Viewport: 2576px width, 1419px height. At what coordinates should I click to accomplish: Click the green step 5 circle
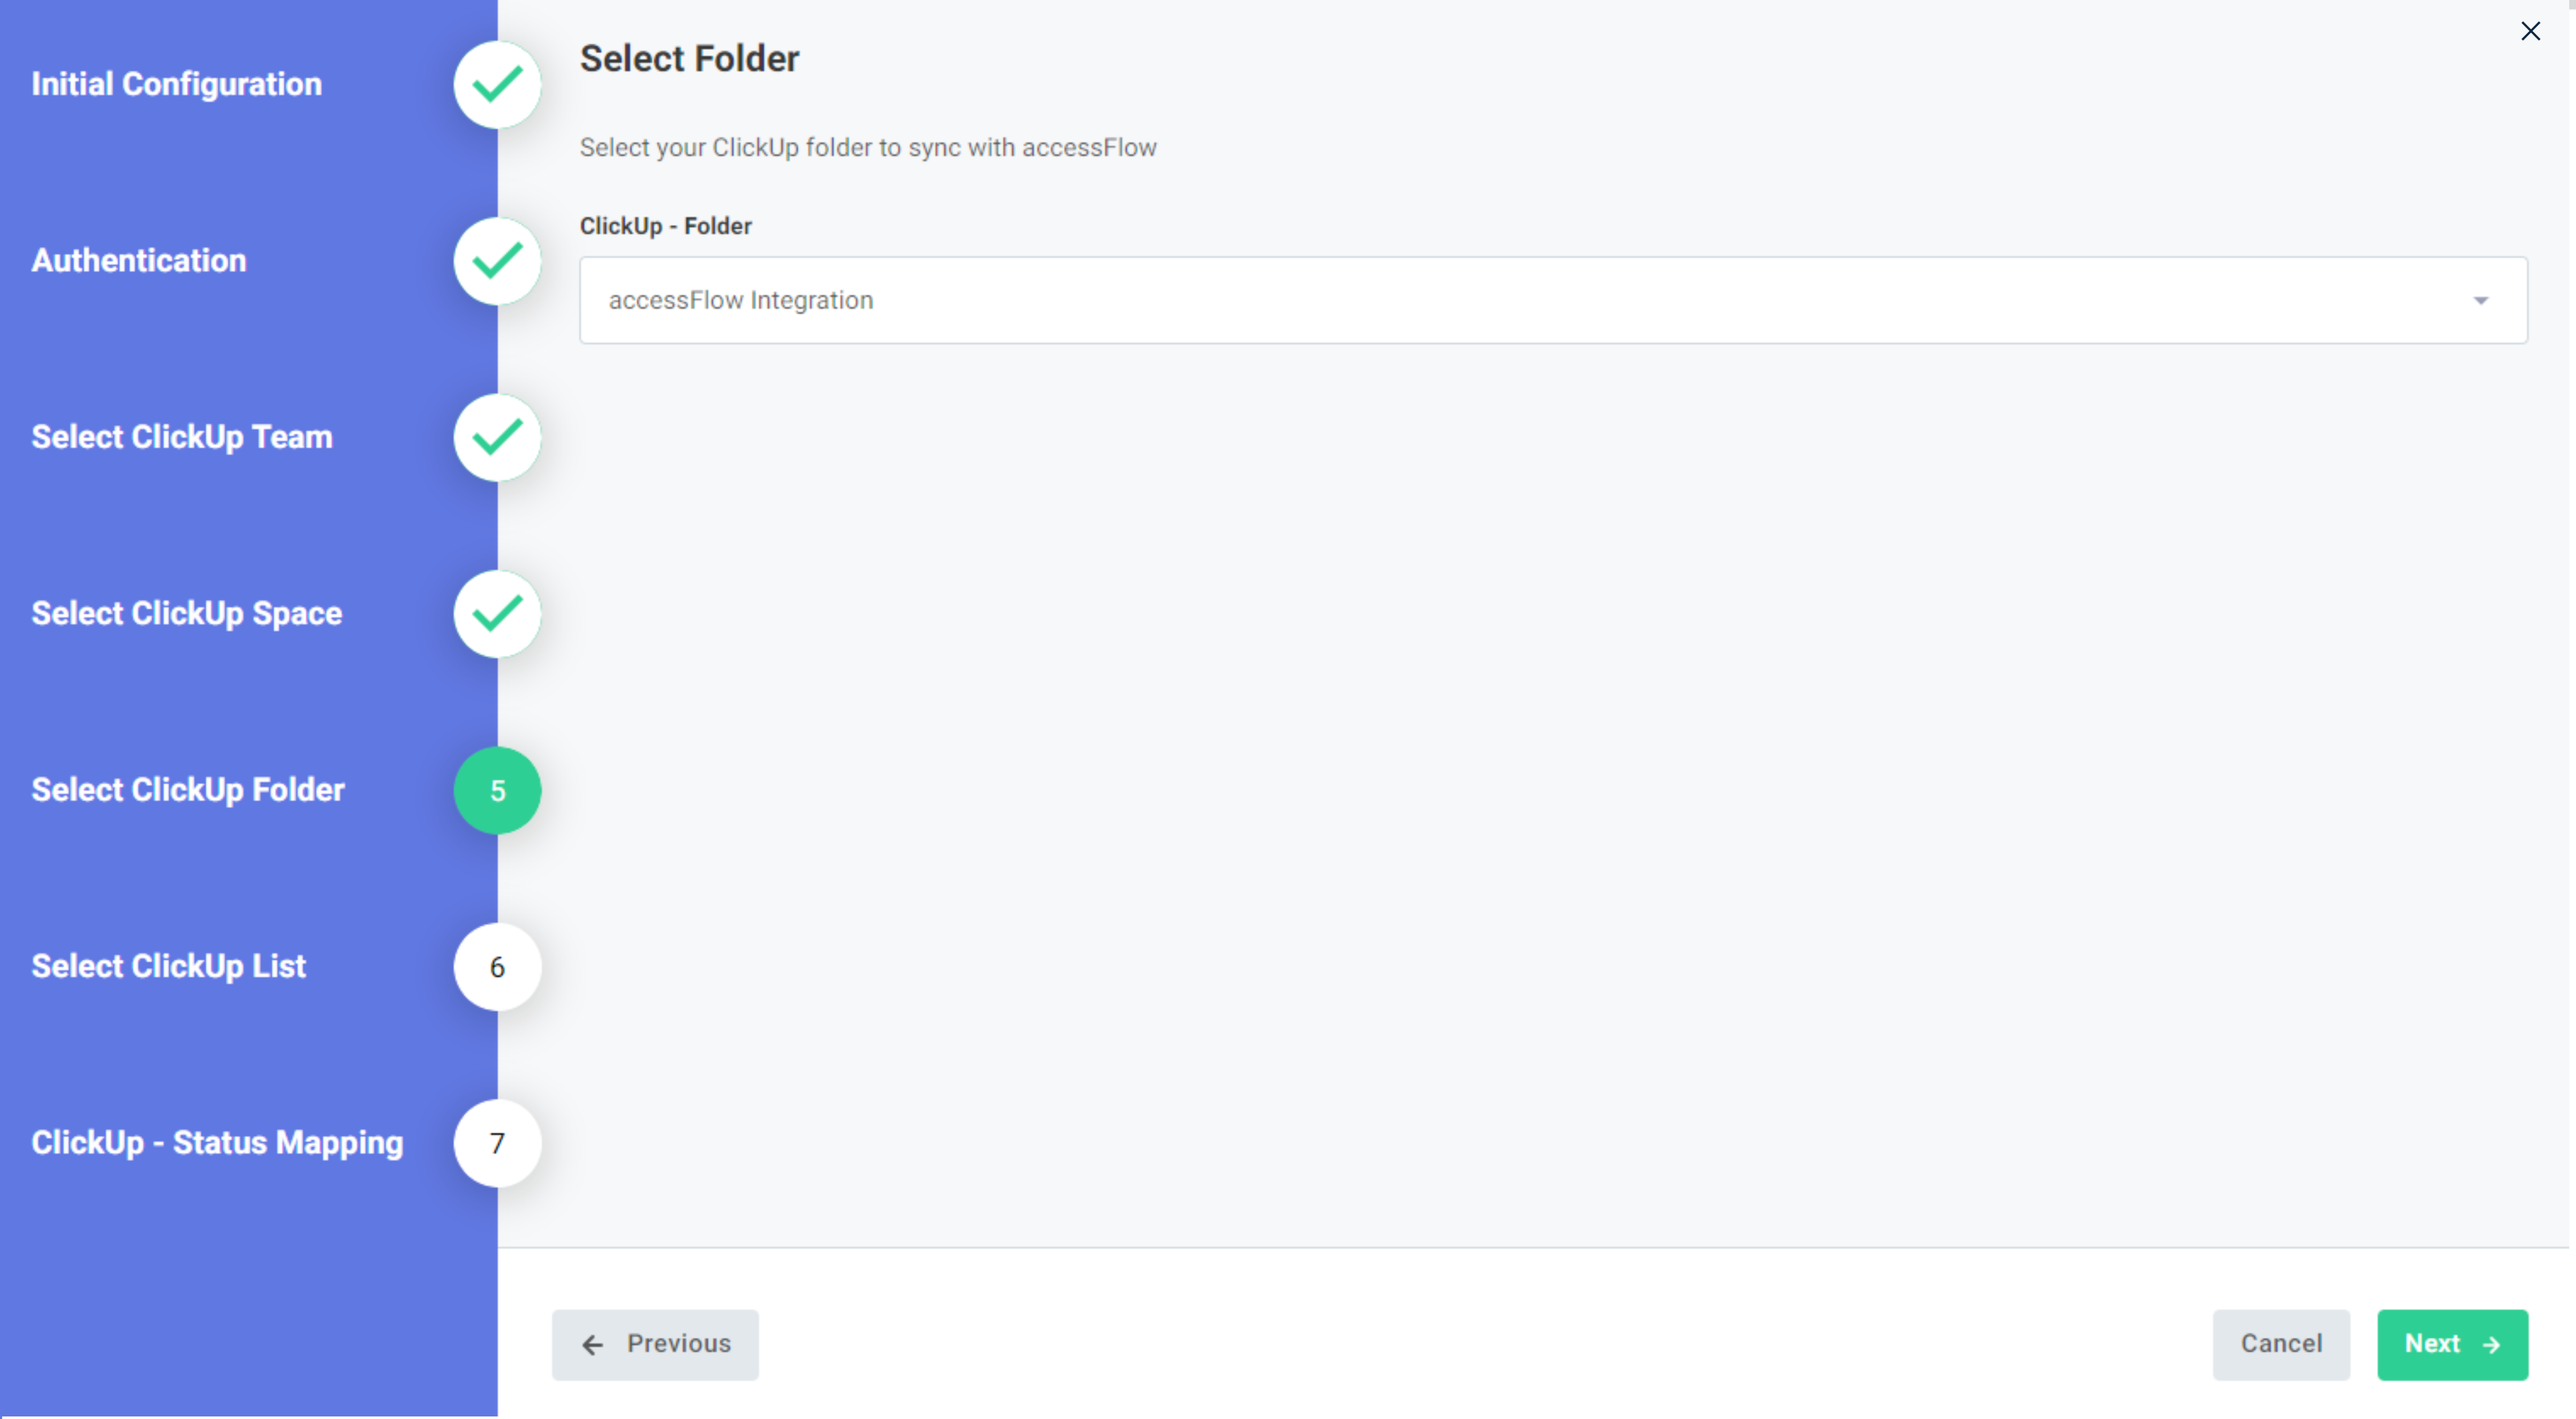coord(497,790)
